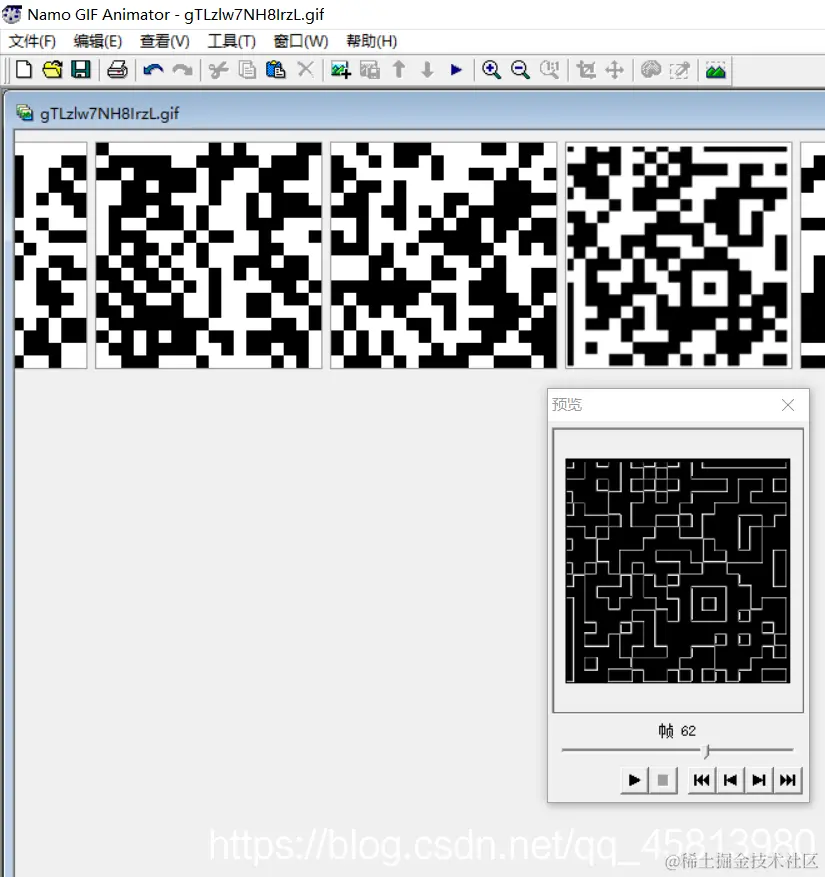Viewport: 825px width, 877px height.
Task: Click the Optimize palette icon
Action: coord(650,70)
